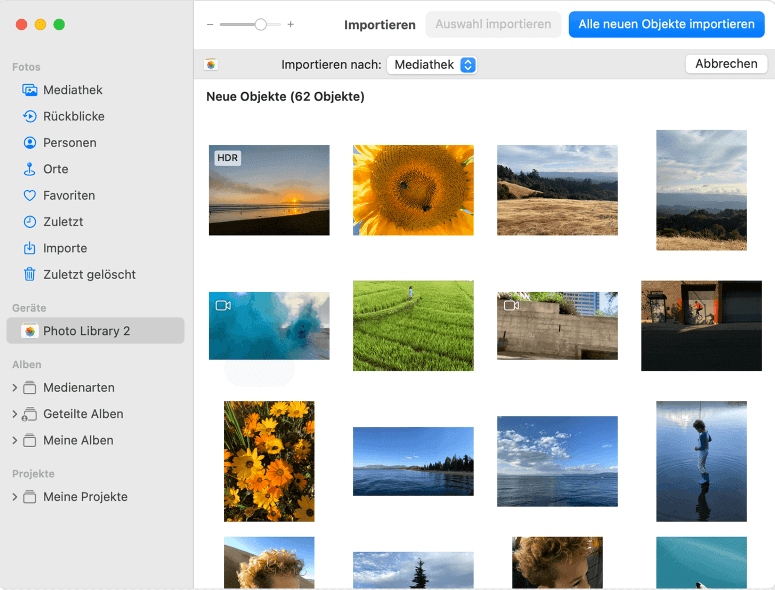
Task: Open the Importieren nach Mediathek dropdown
Action: (x=431, y=65)
